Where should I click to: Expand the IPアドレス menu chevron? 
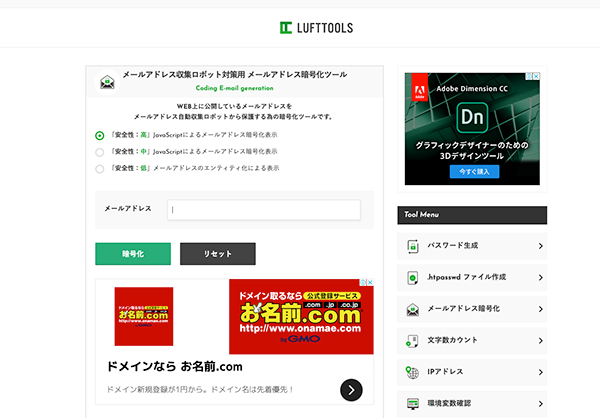coord(540,373)
